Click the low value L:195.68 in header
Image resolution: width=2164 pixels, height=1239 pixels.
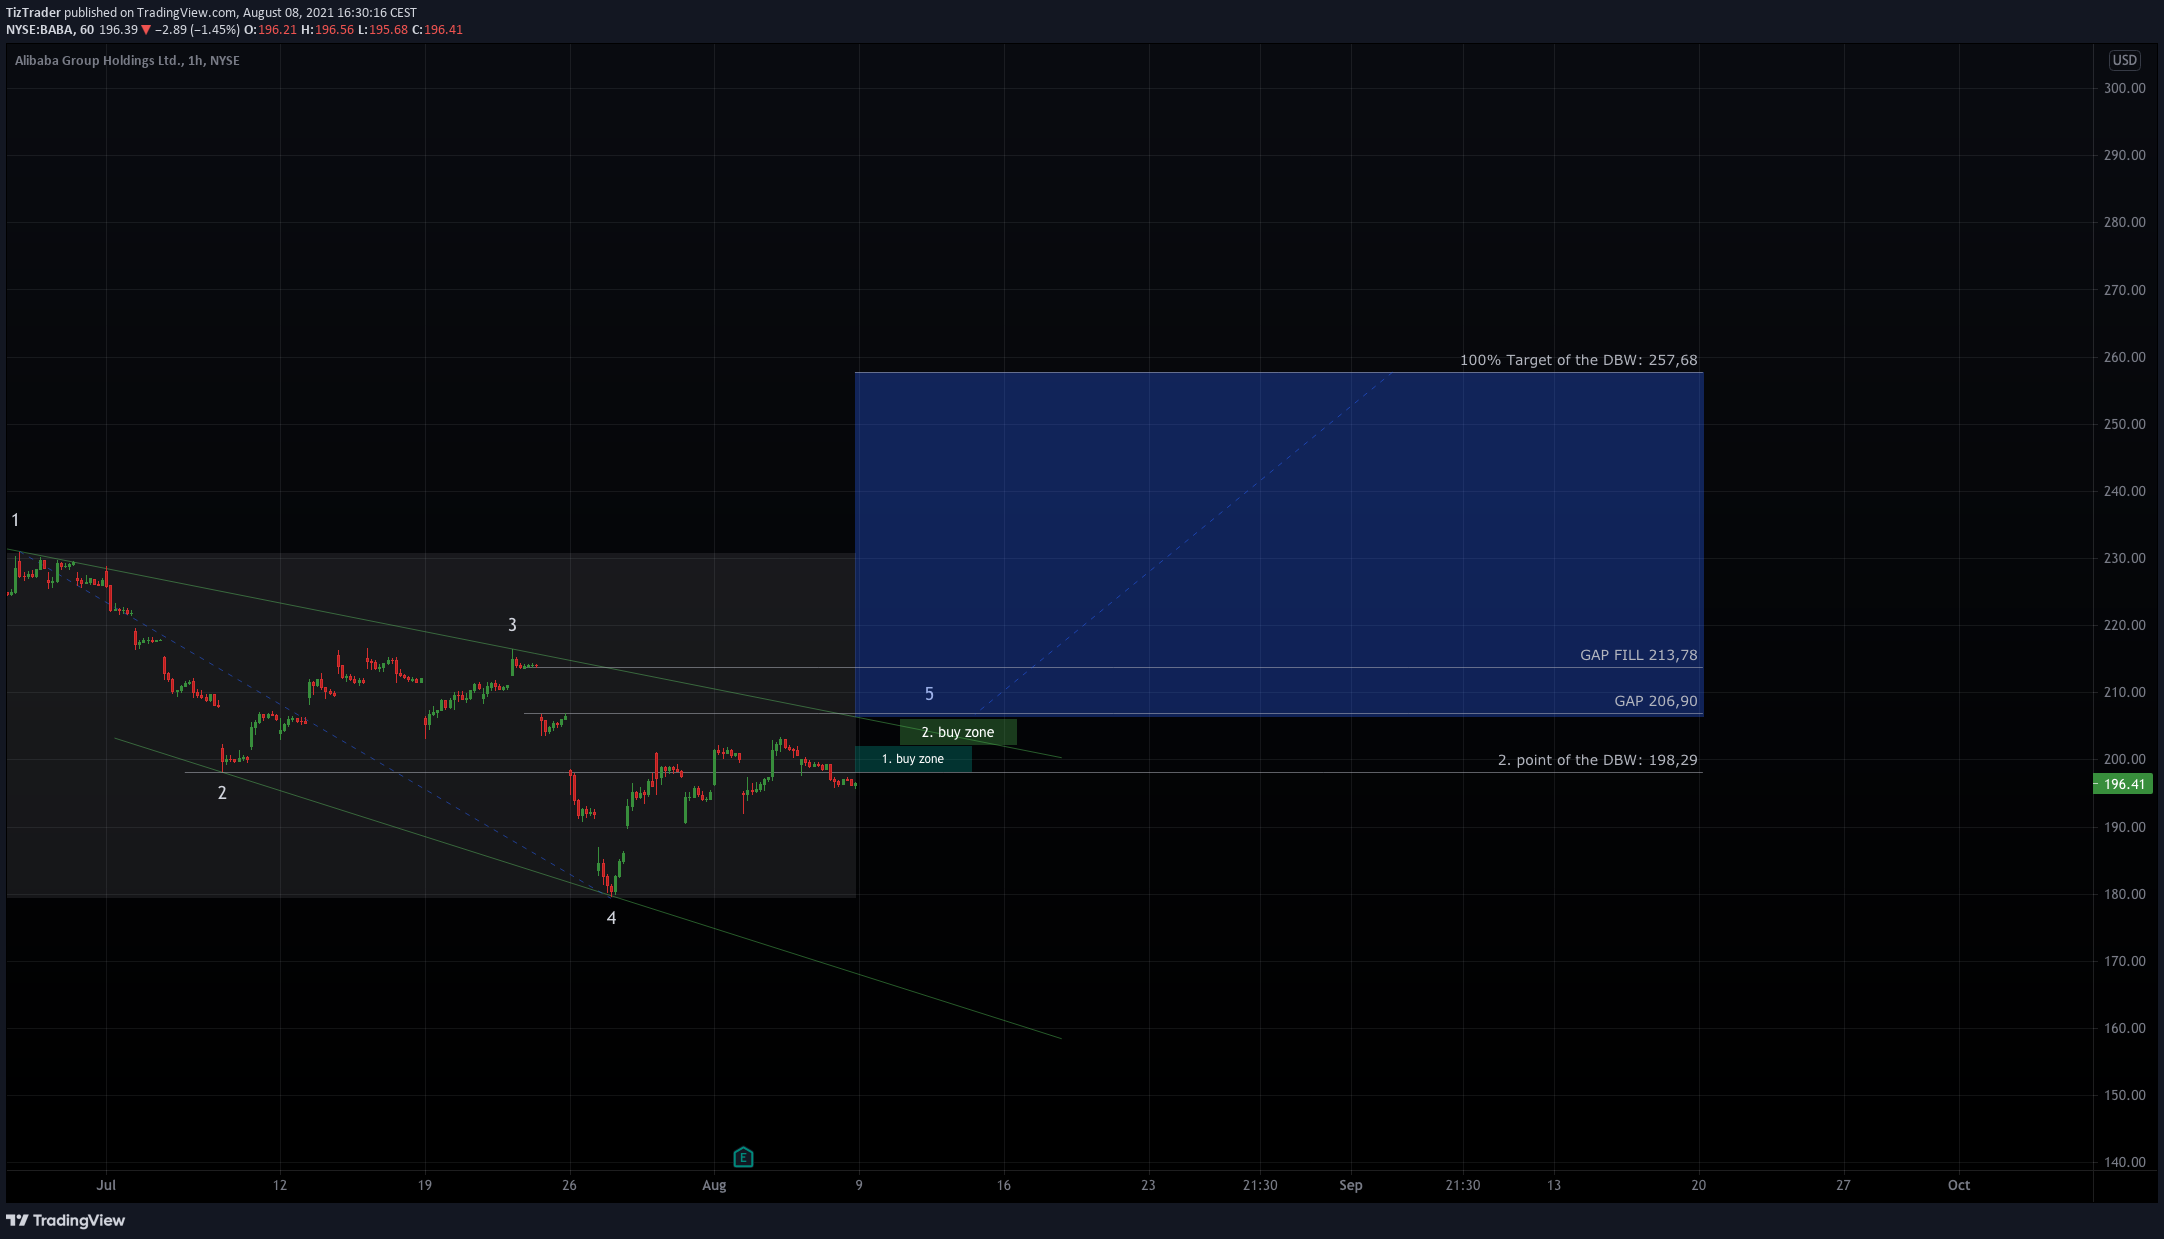pyautogui.click(x=383, y=30)
